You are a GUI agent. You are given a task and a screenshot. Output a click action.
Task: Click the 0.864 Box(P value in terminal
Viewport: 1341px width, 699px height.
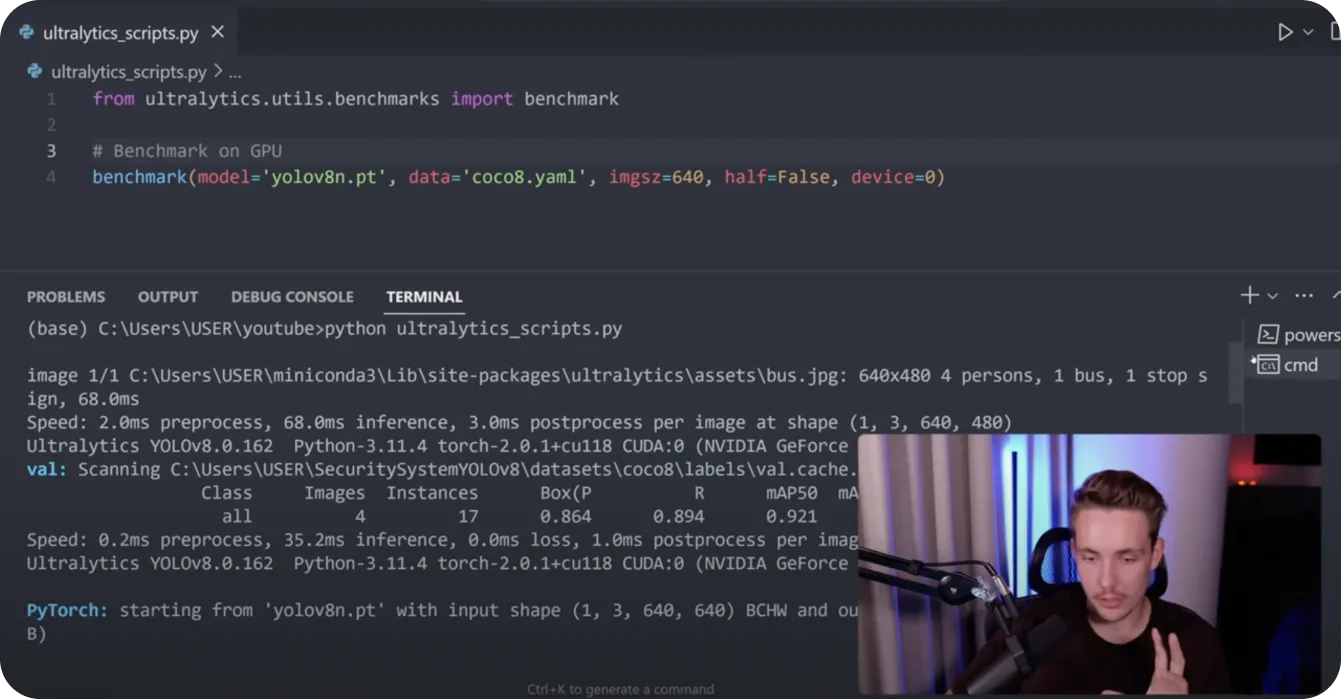point(566,517)
